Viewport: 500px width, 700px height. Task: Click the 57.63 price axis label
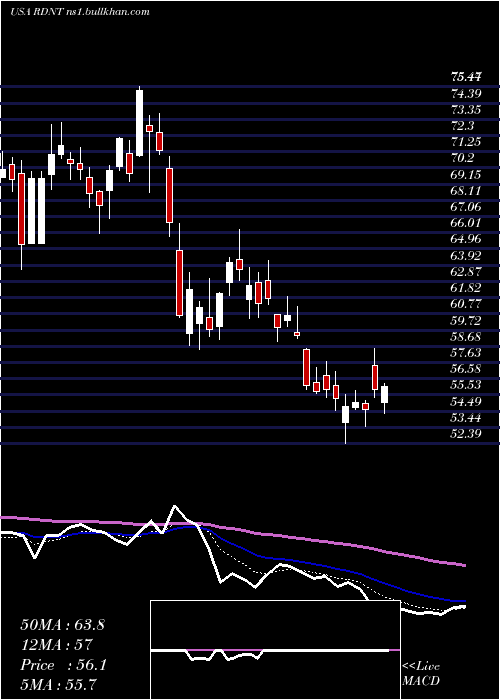pos(466,353)
